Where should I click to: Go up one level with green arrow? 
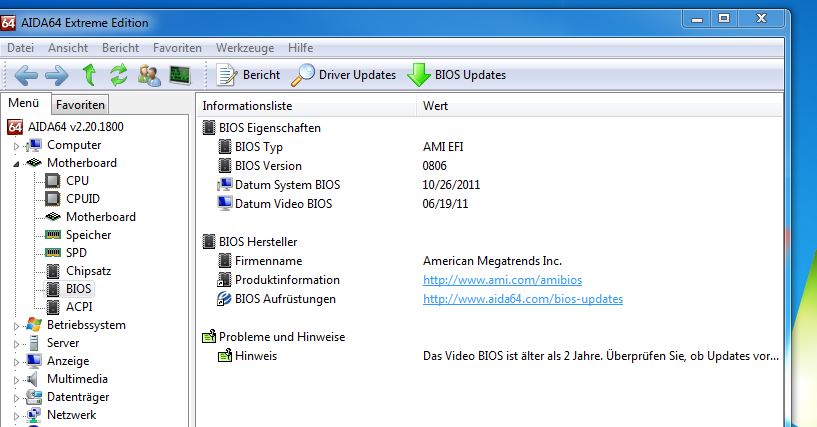click(x=90, y=75)
